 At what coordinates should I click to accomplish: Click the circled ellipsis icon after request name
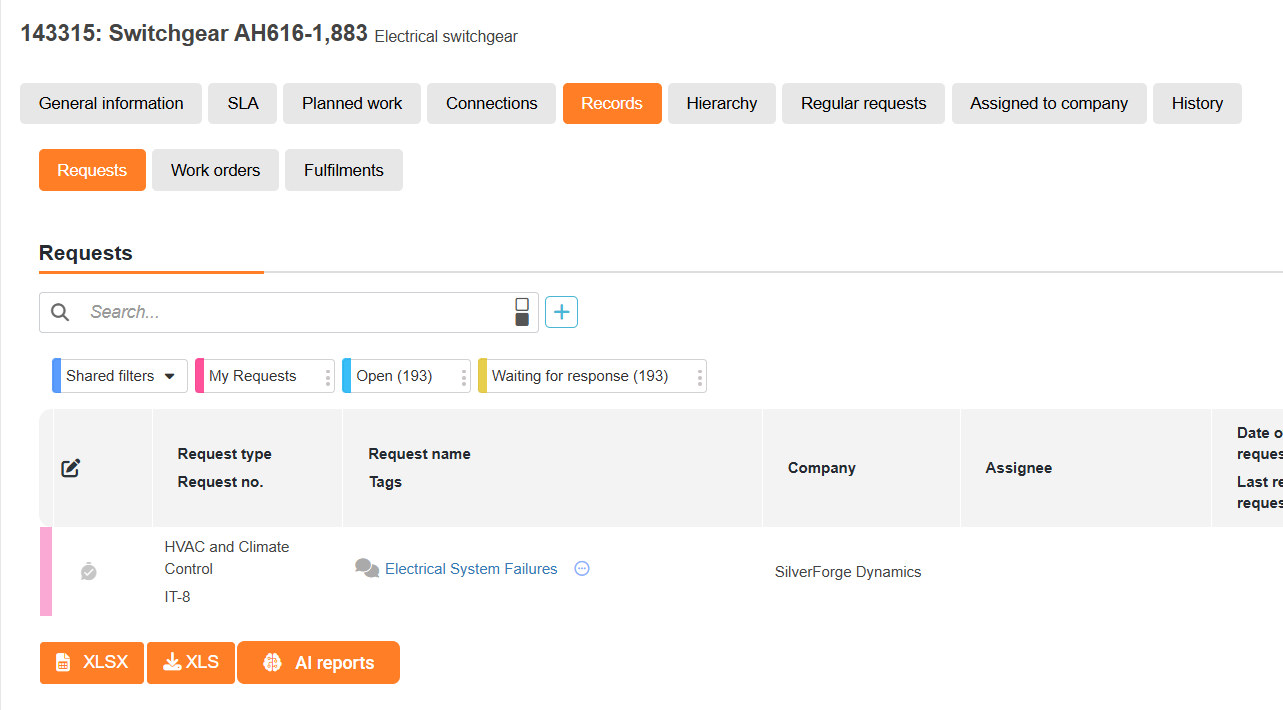[x=582, y=568]
